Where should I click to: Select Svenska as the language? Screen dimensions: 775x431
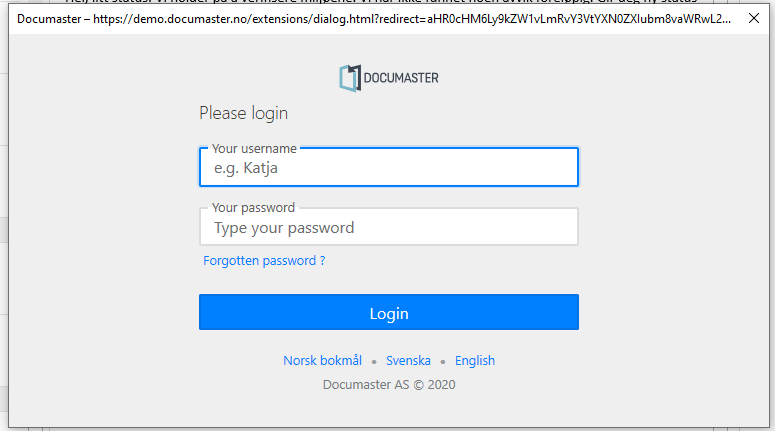[408, 361]
